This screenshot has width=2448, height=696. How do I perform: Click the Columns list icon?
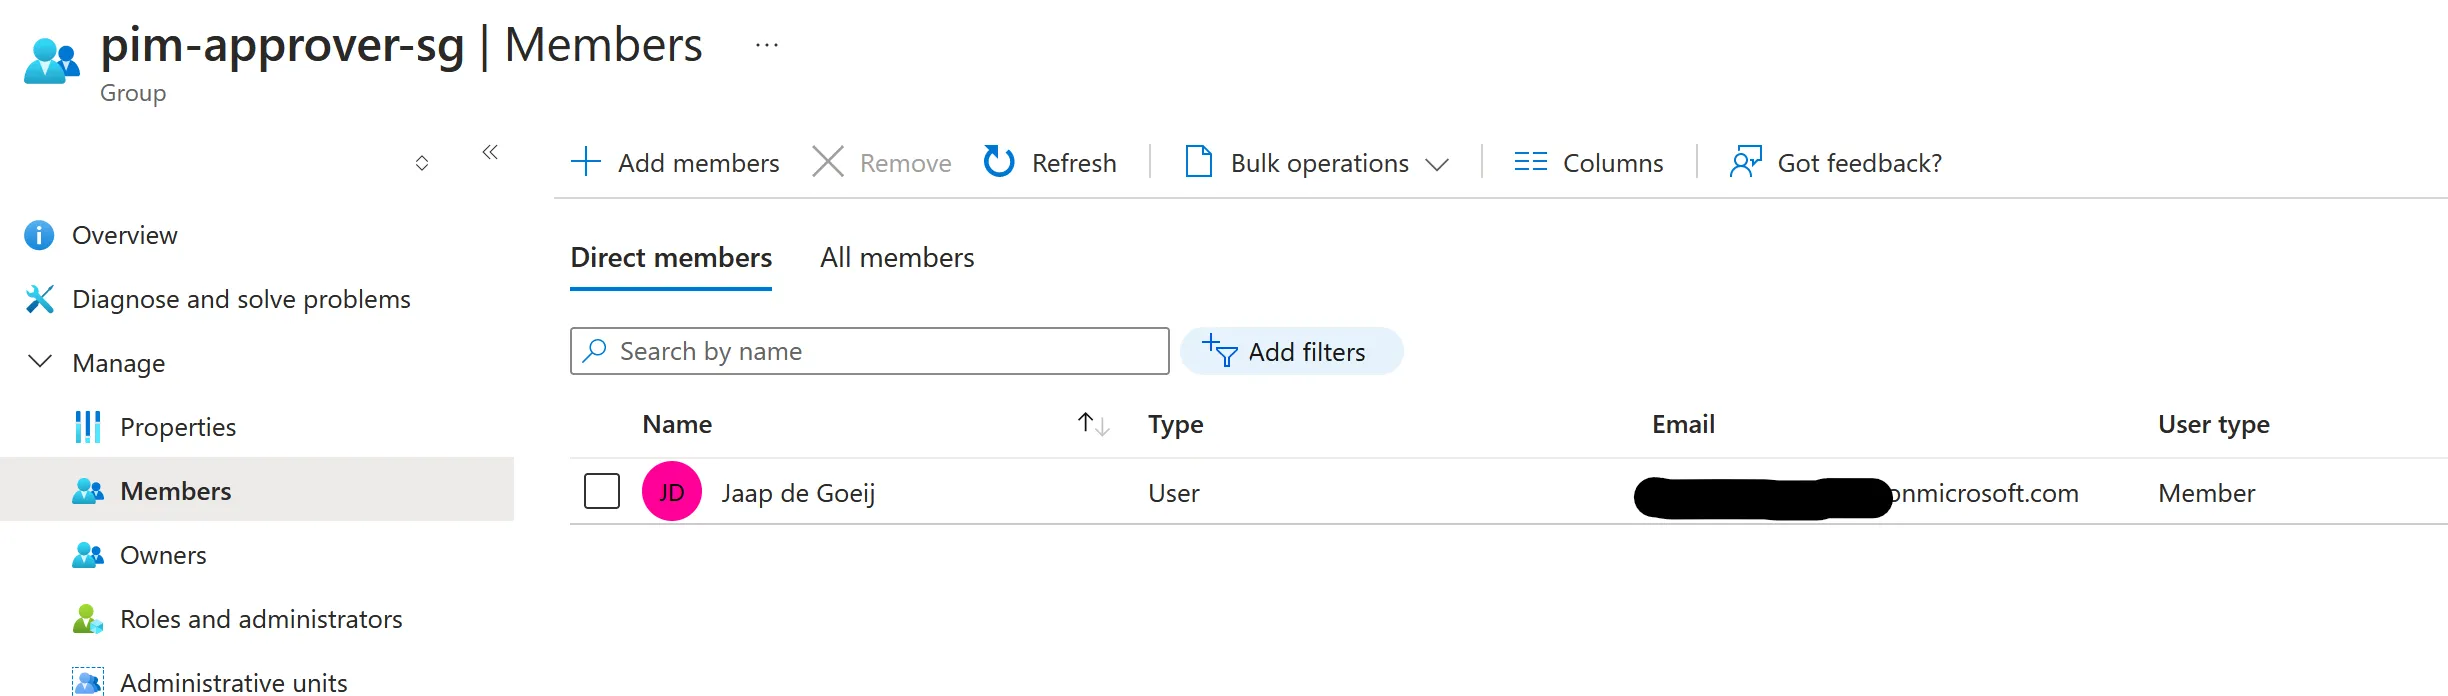click(1530, 162)
